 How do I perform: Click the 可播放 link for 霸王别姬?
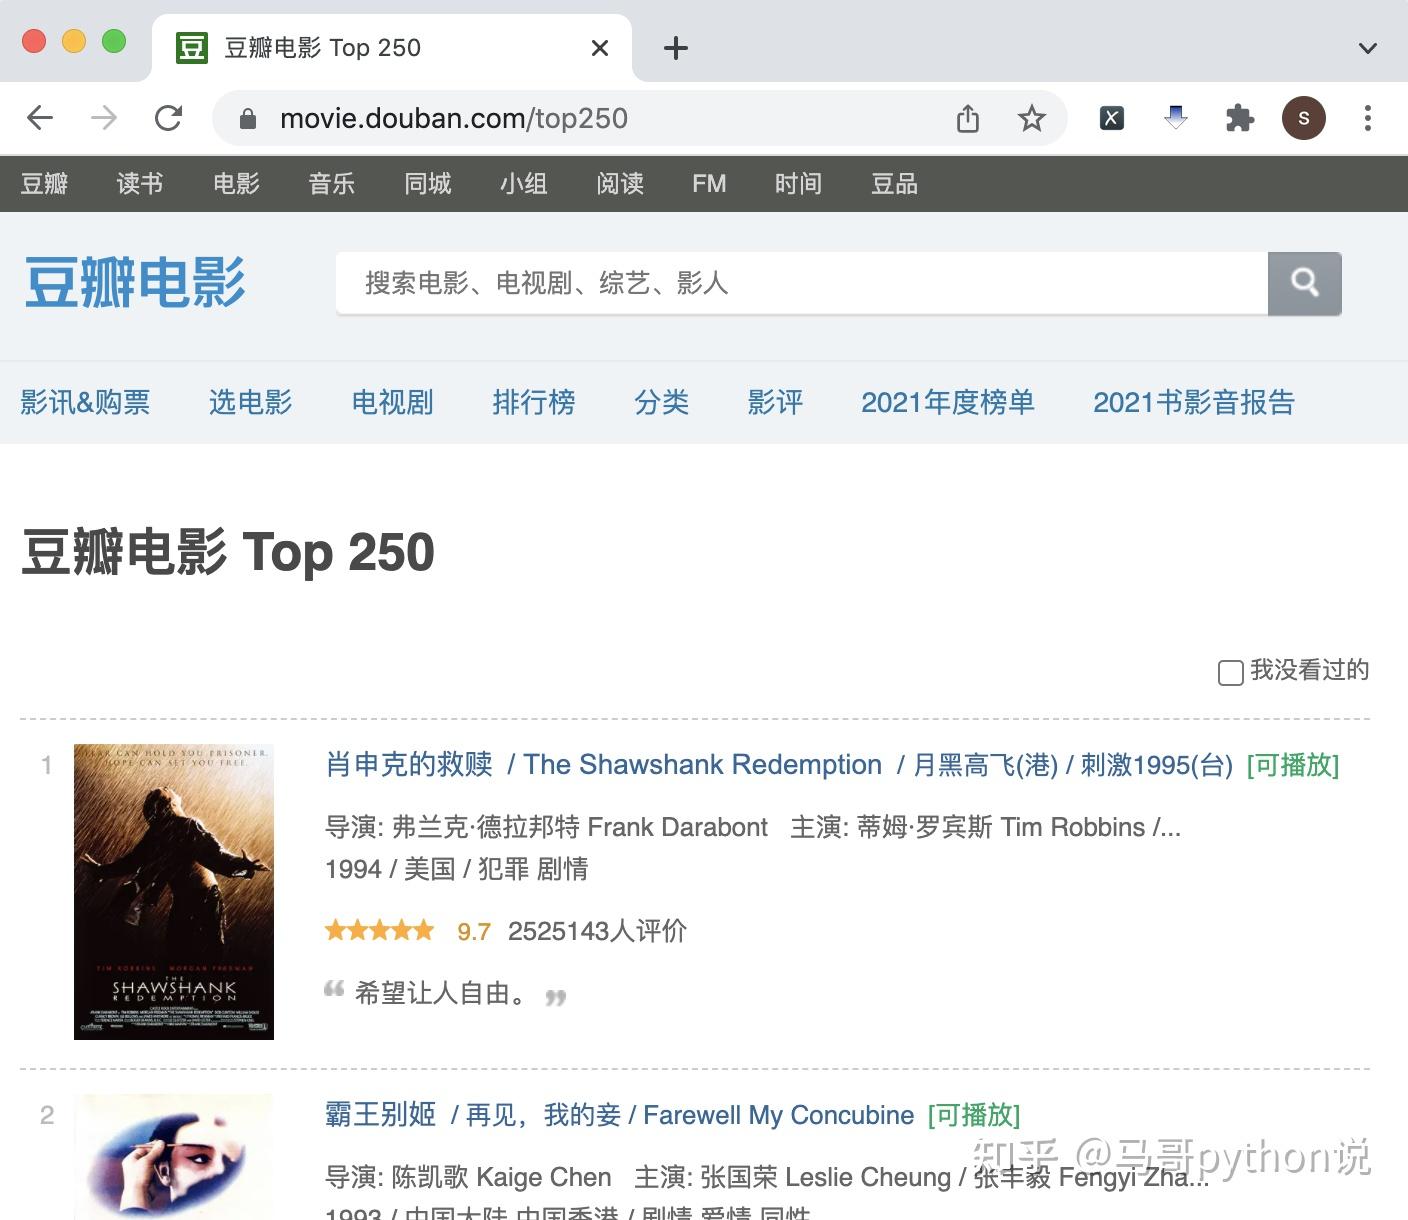point(974,1115)
